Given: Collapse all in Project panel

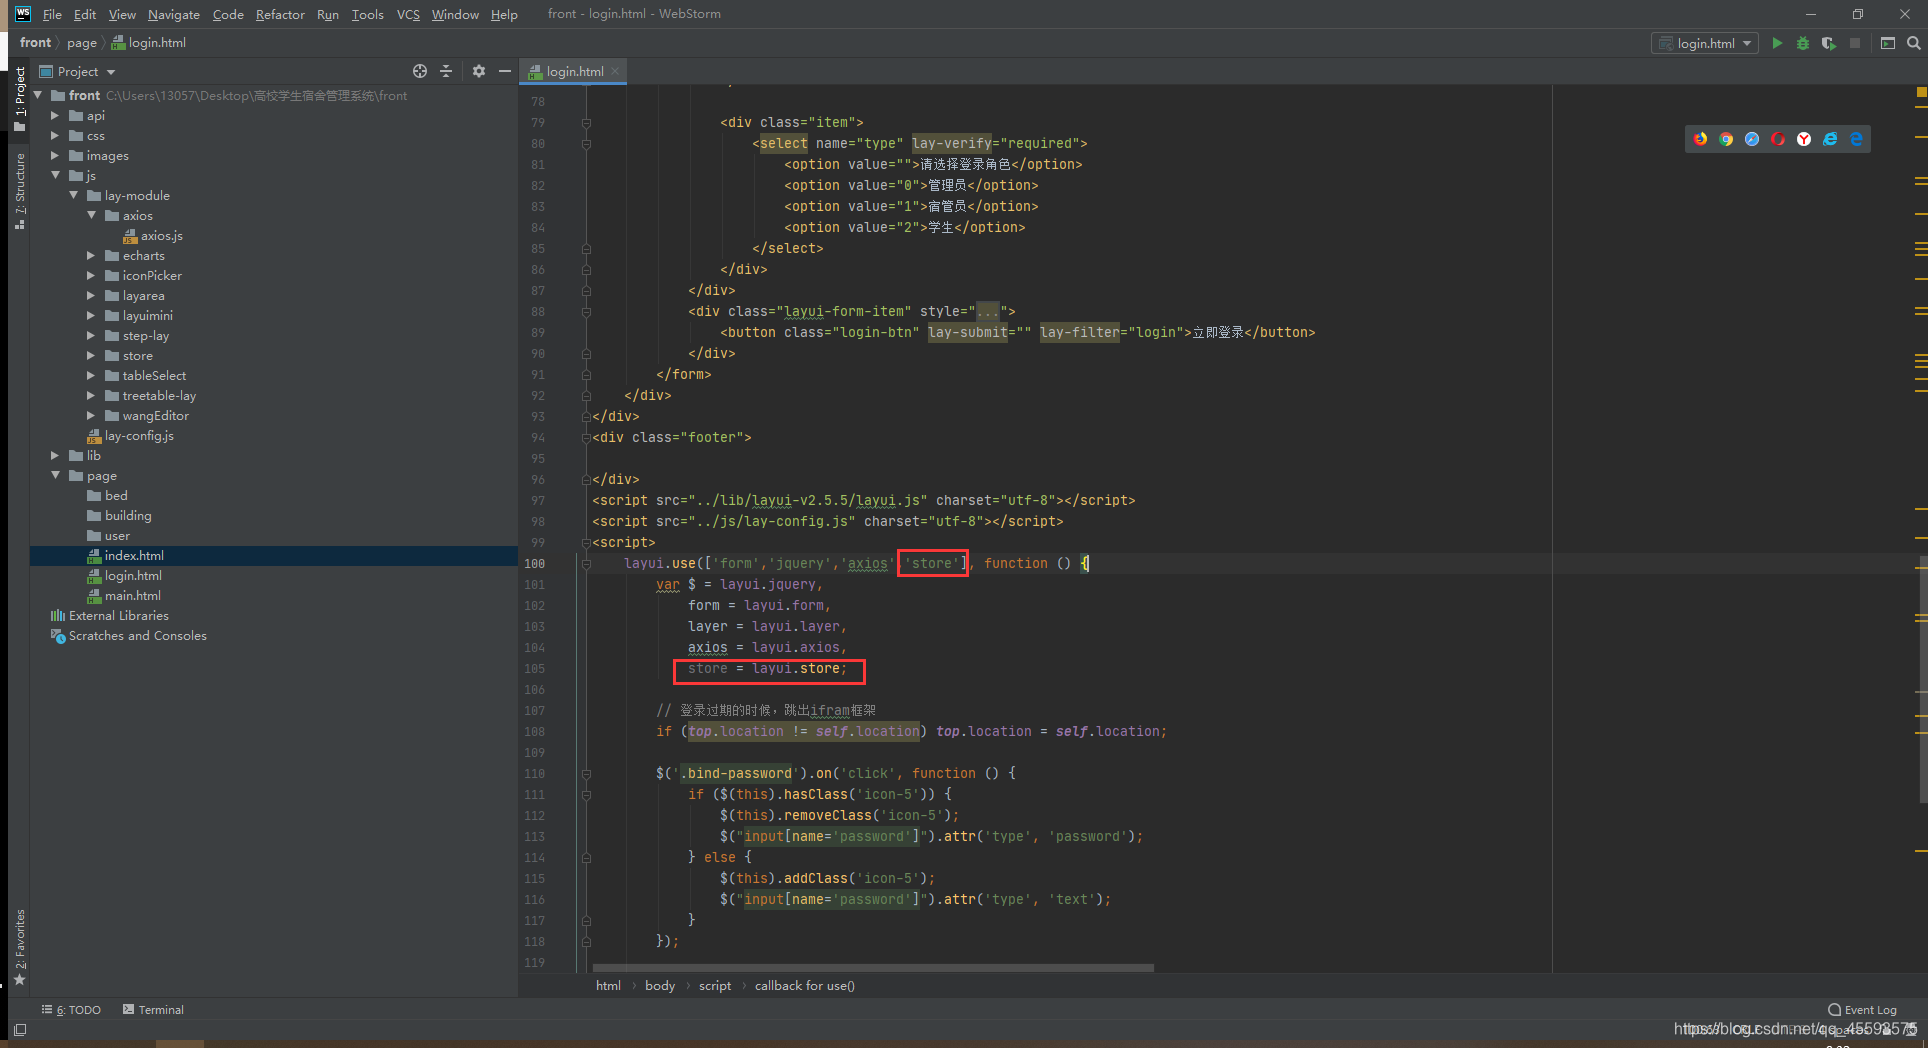Looking at the screenshot, I should point(446,71).
